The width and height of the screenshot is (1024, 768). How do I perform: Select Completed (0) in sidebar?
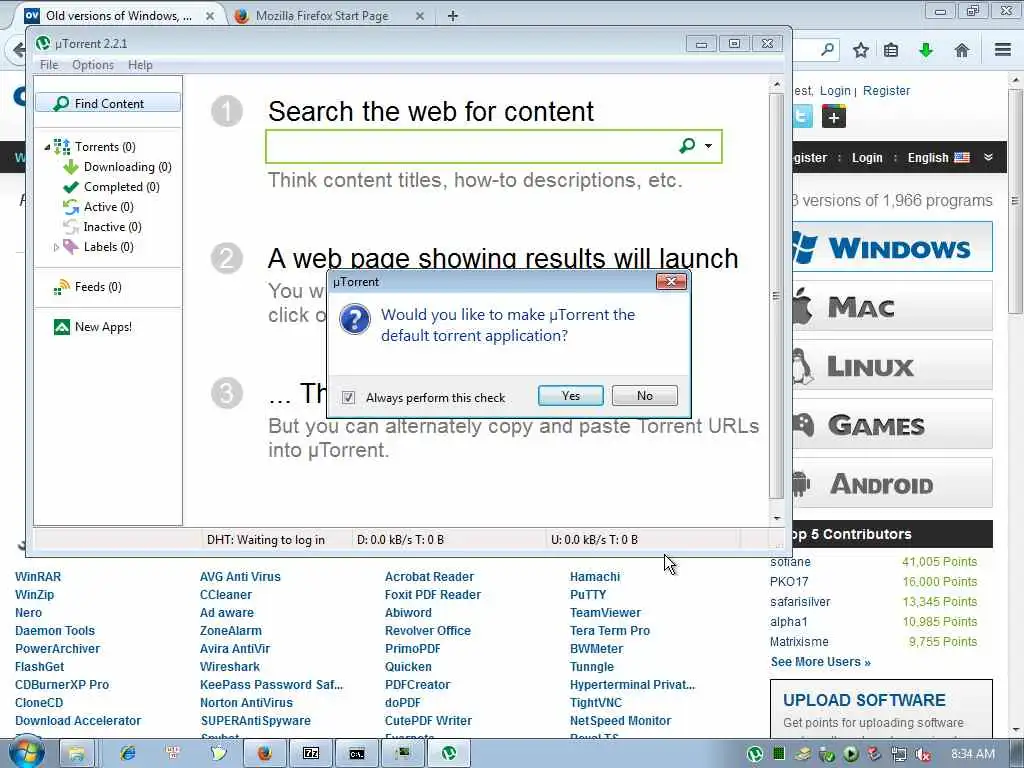tap(121, 187)
